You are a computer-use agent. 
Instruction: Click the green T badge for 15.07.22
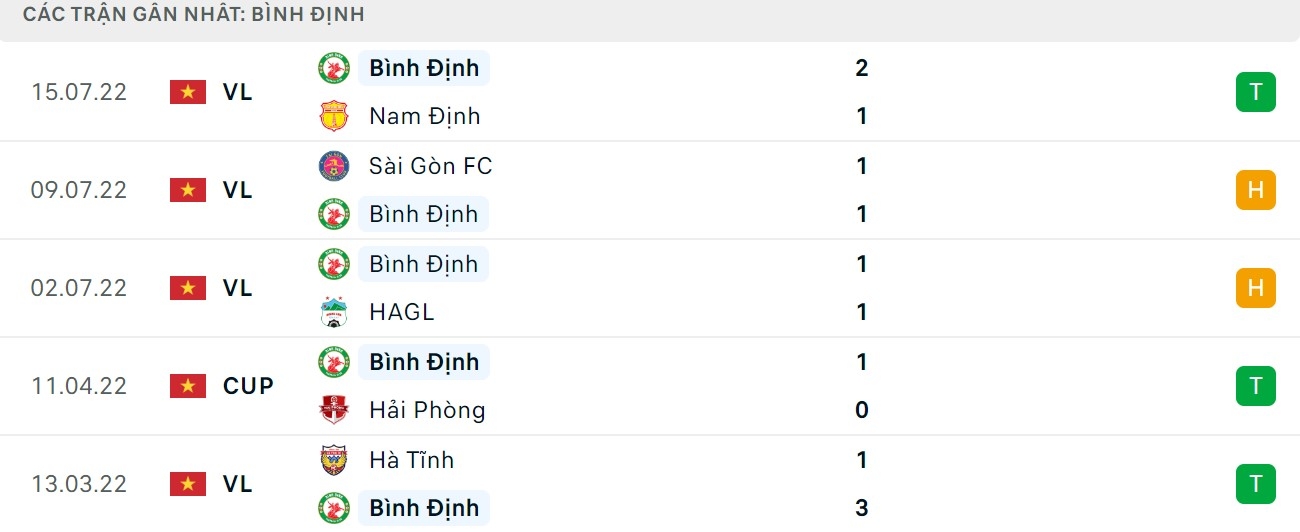pyautogui.click(x=1255, y=92)
